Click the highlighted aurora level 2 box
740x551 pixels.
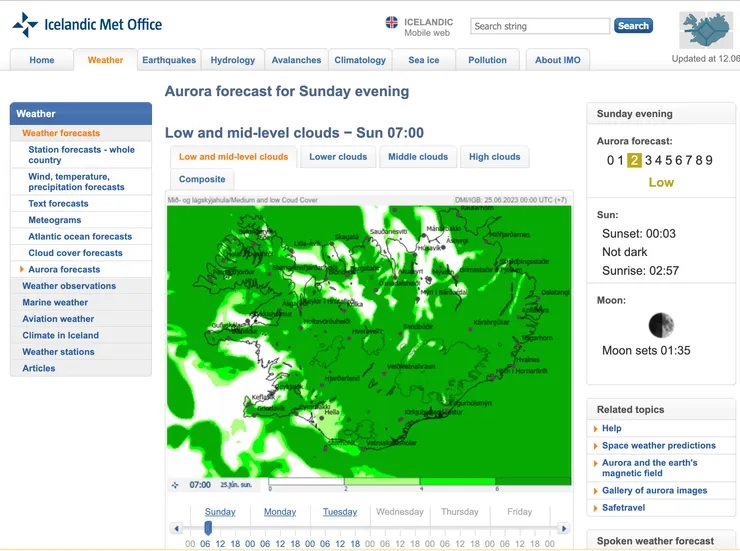tap(634, 160)
